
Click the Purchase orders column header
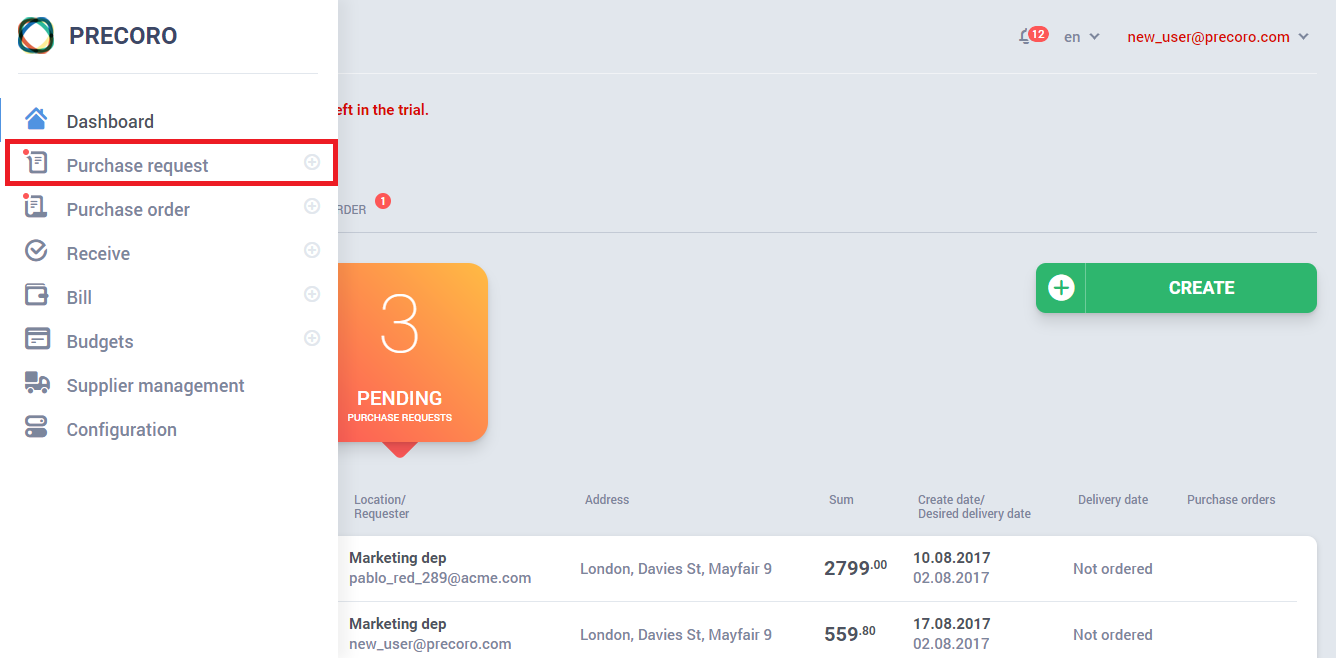pyautogui.click(x=1231, y=500)
